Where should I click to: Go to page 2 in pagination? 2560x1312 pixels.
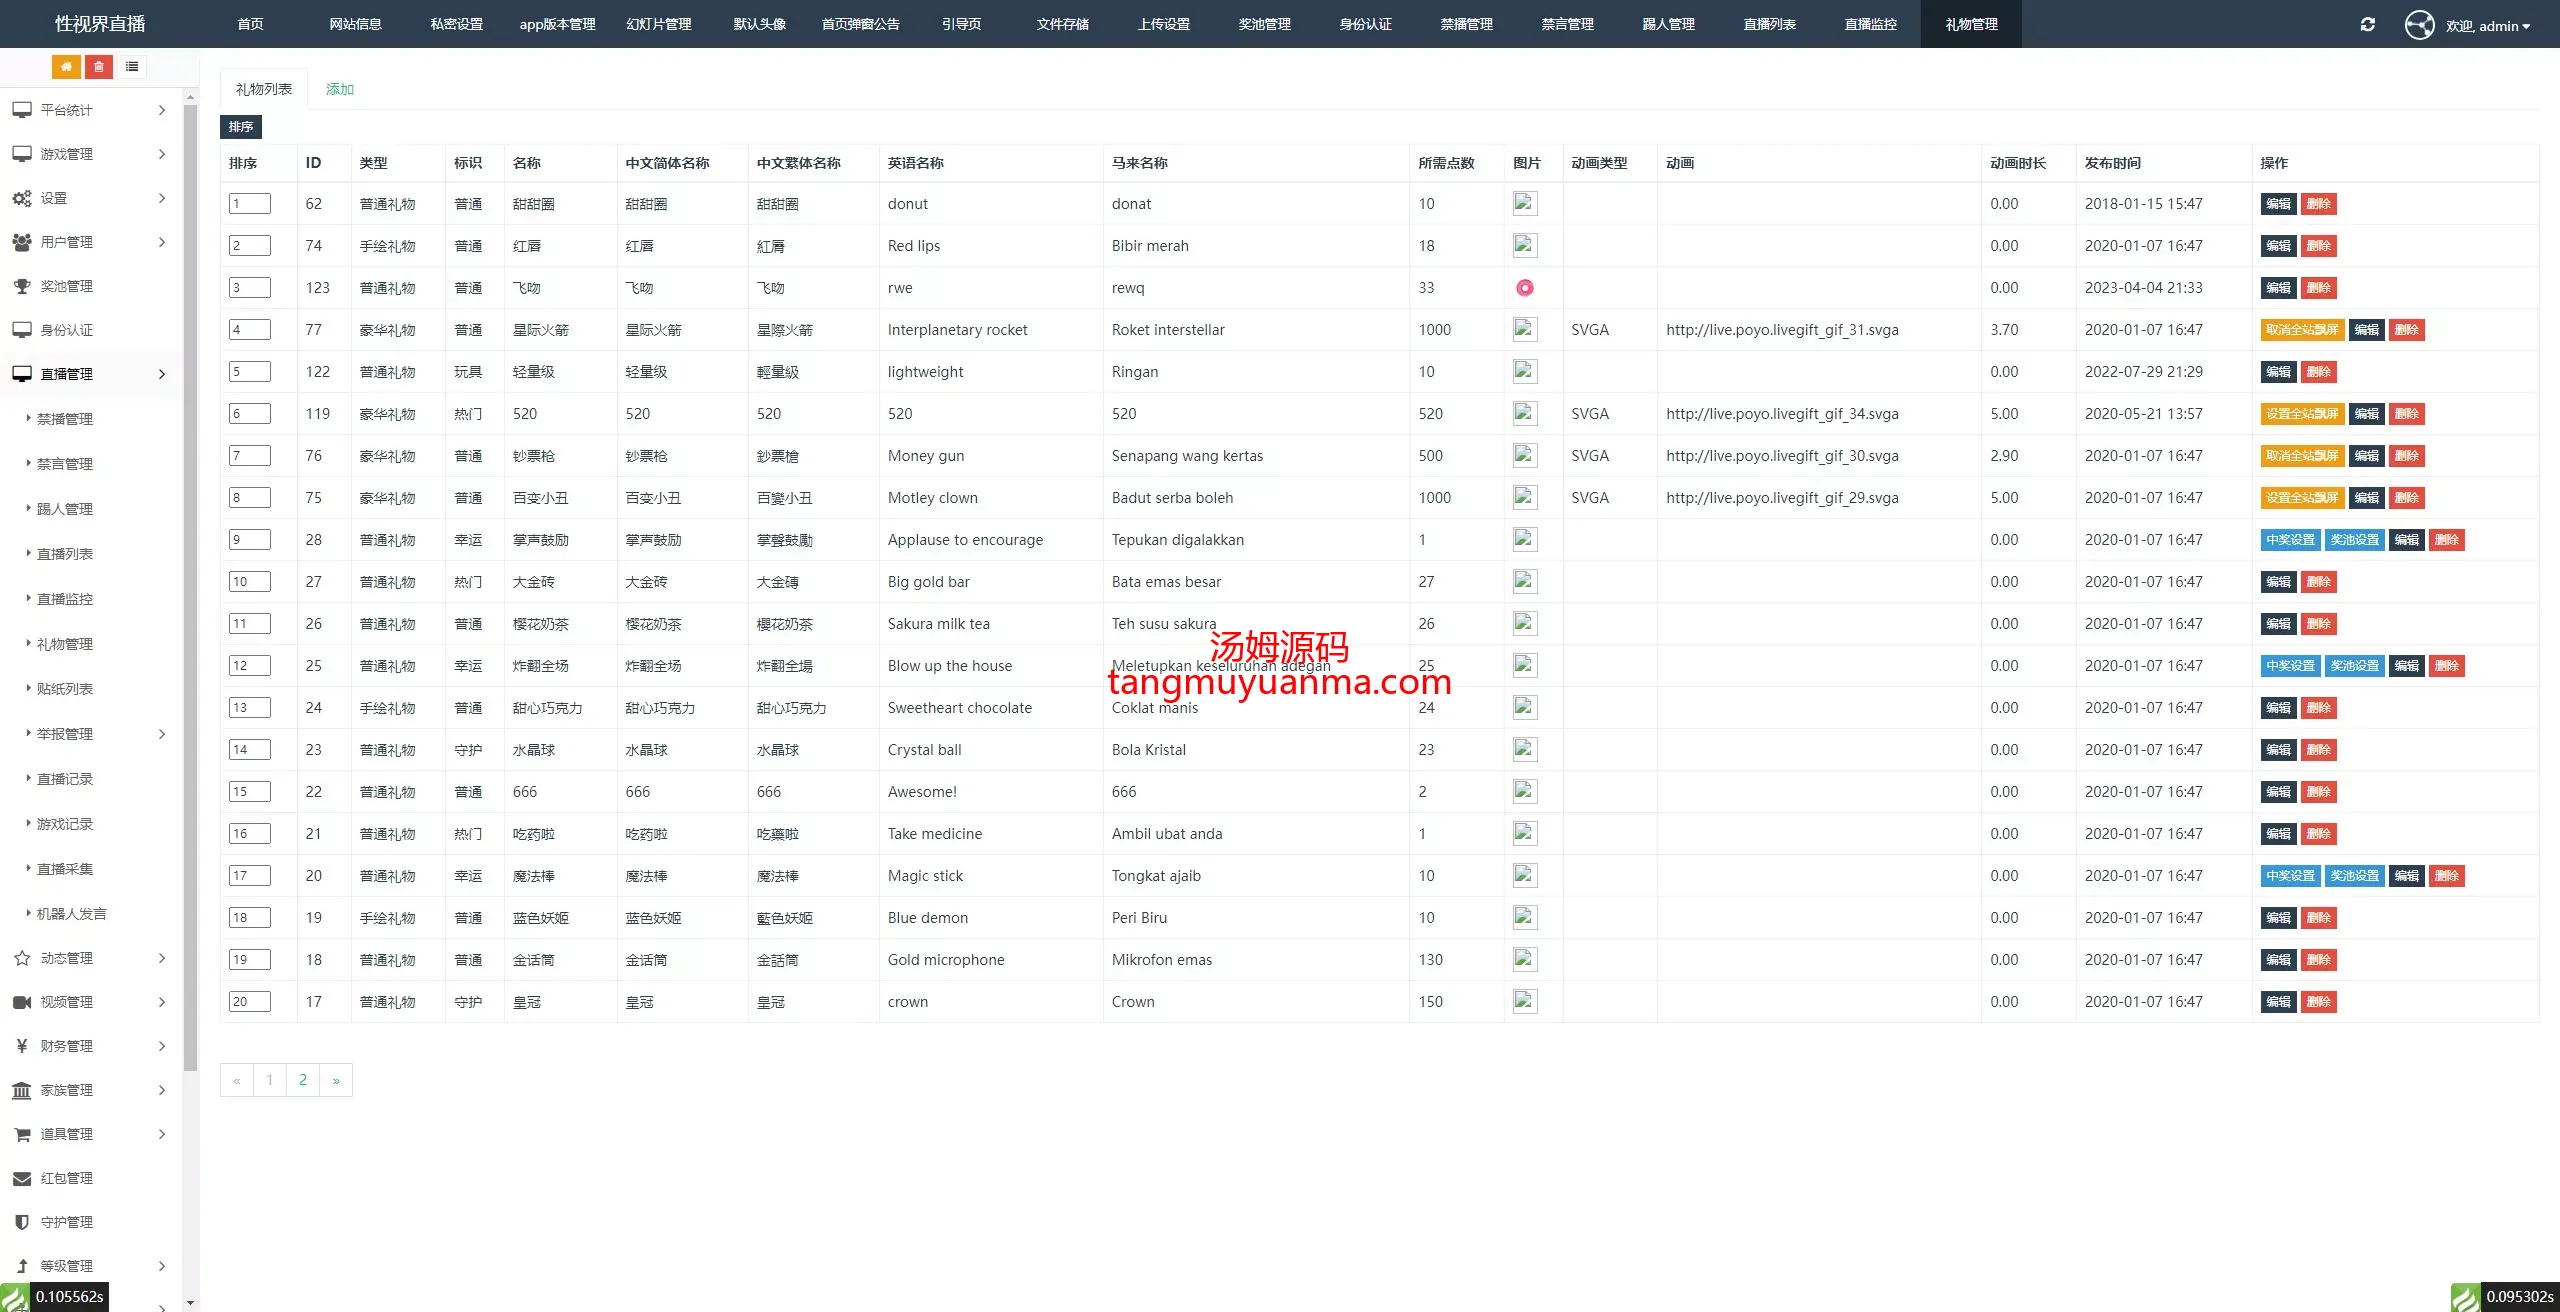click(303, 1080)
